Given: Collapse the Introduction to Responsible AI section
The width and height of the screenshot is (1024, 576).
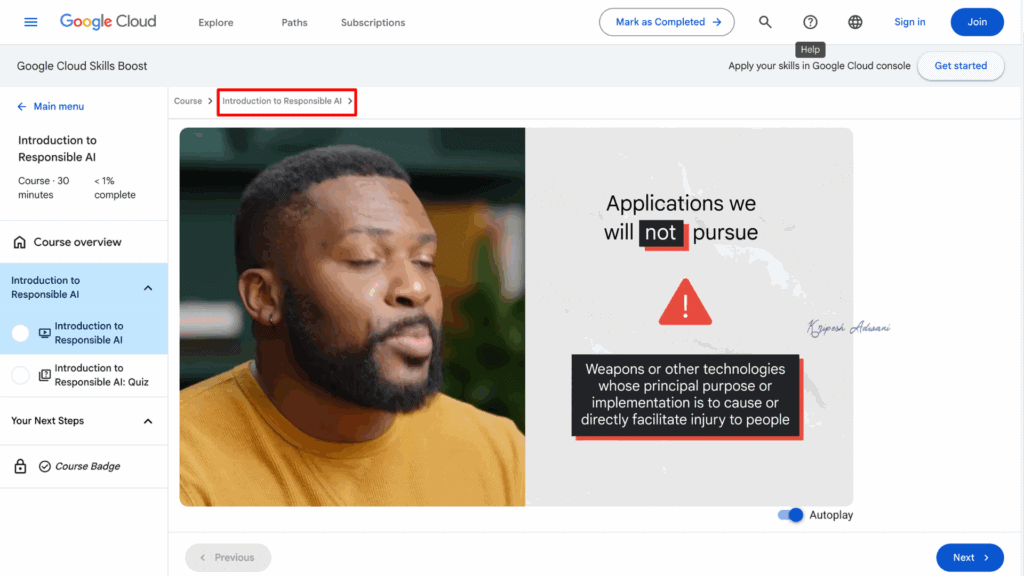Looking at the screenshot, I should tap(148, 287).
